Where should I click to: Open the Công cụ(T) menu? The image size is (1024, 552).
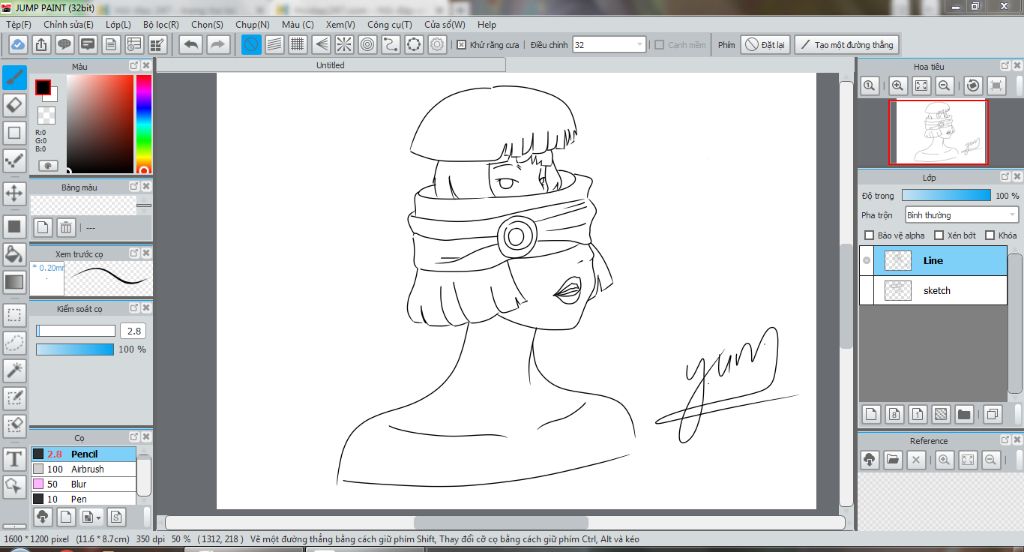click(x=389, y=24)
